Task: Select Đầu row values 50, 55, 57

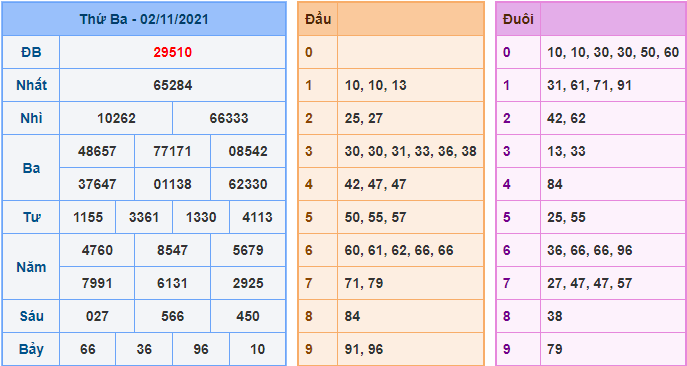Action: (375, 217)
